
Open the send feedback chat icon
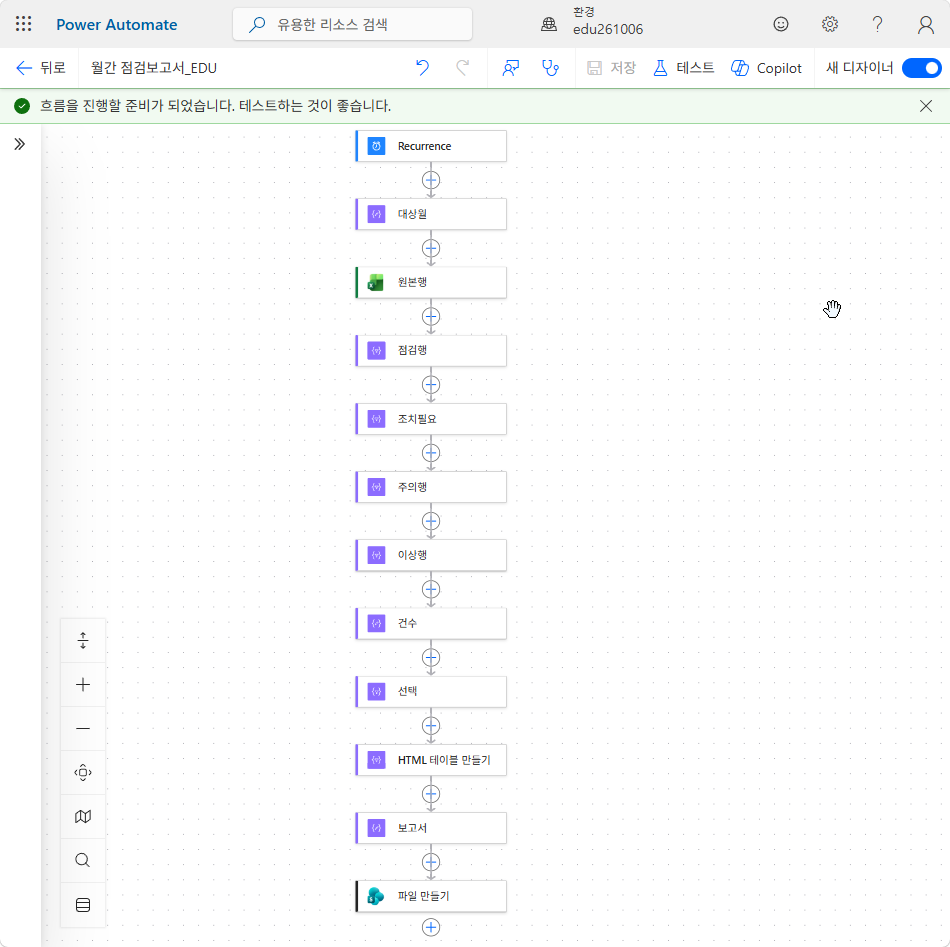click(x=511, y=68)
